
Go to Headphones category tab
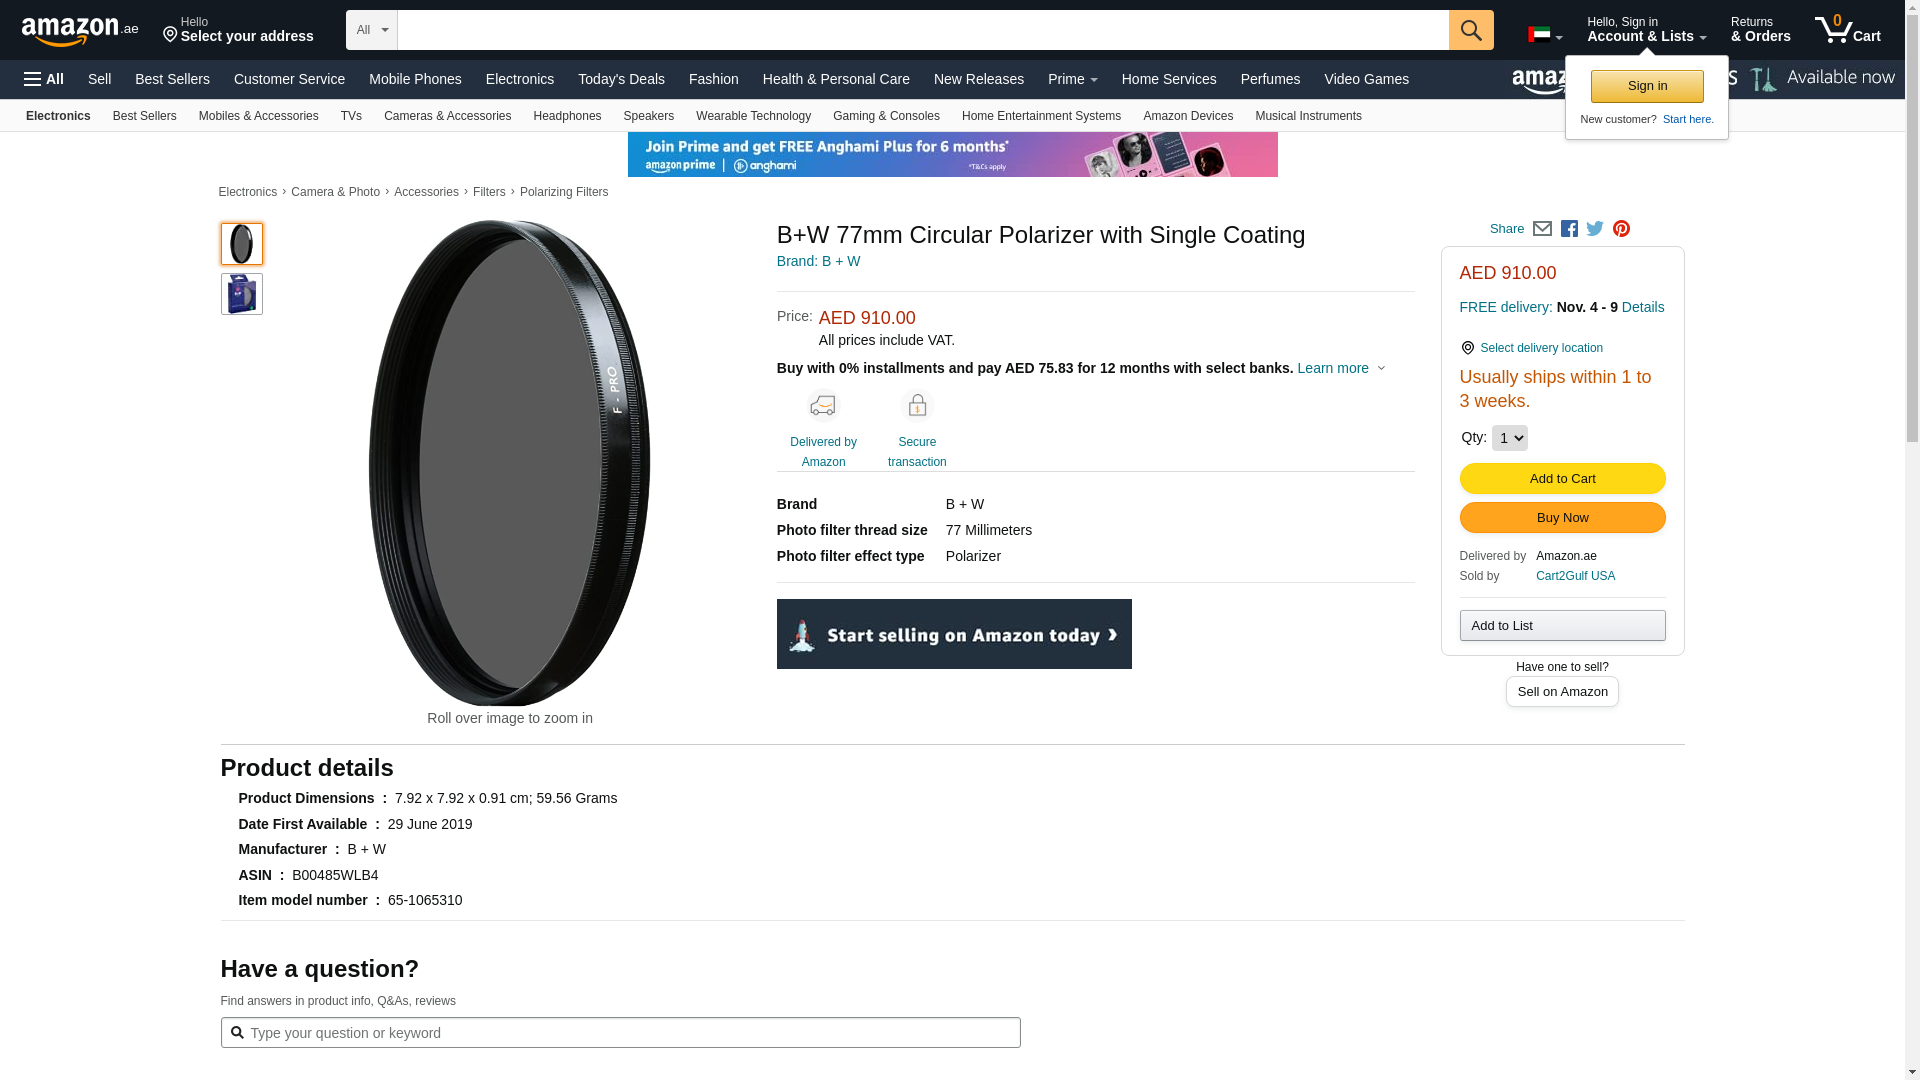567,116
